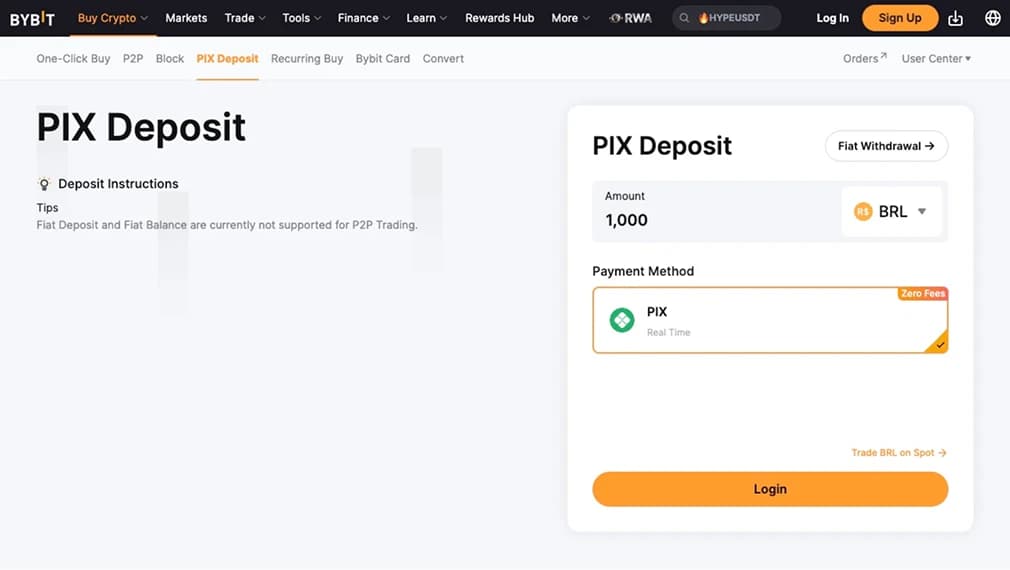Expand the Finance menu
This screenshot has height=570, width=1010.
pos(363,18)
